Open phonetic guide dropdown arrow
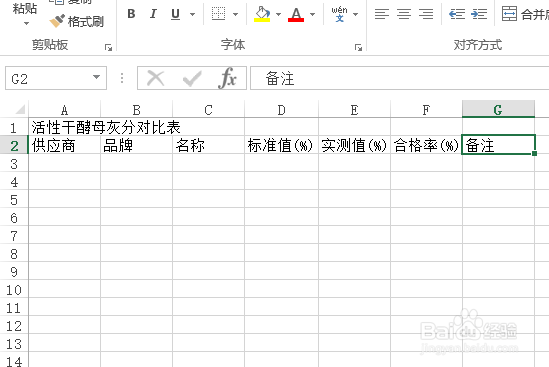549x367 pixels. click(x=355, y=14)
